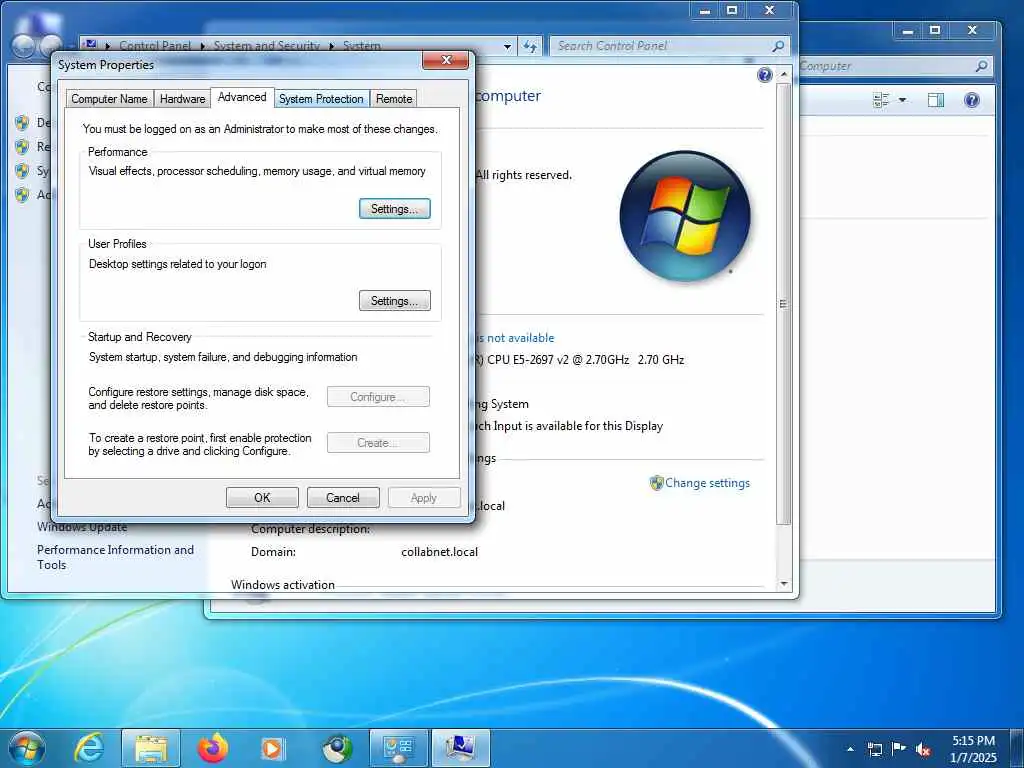Viewport: 1024px width, 768px height.
Task: Click the Windows logo in System window
Action: point(685,216)
